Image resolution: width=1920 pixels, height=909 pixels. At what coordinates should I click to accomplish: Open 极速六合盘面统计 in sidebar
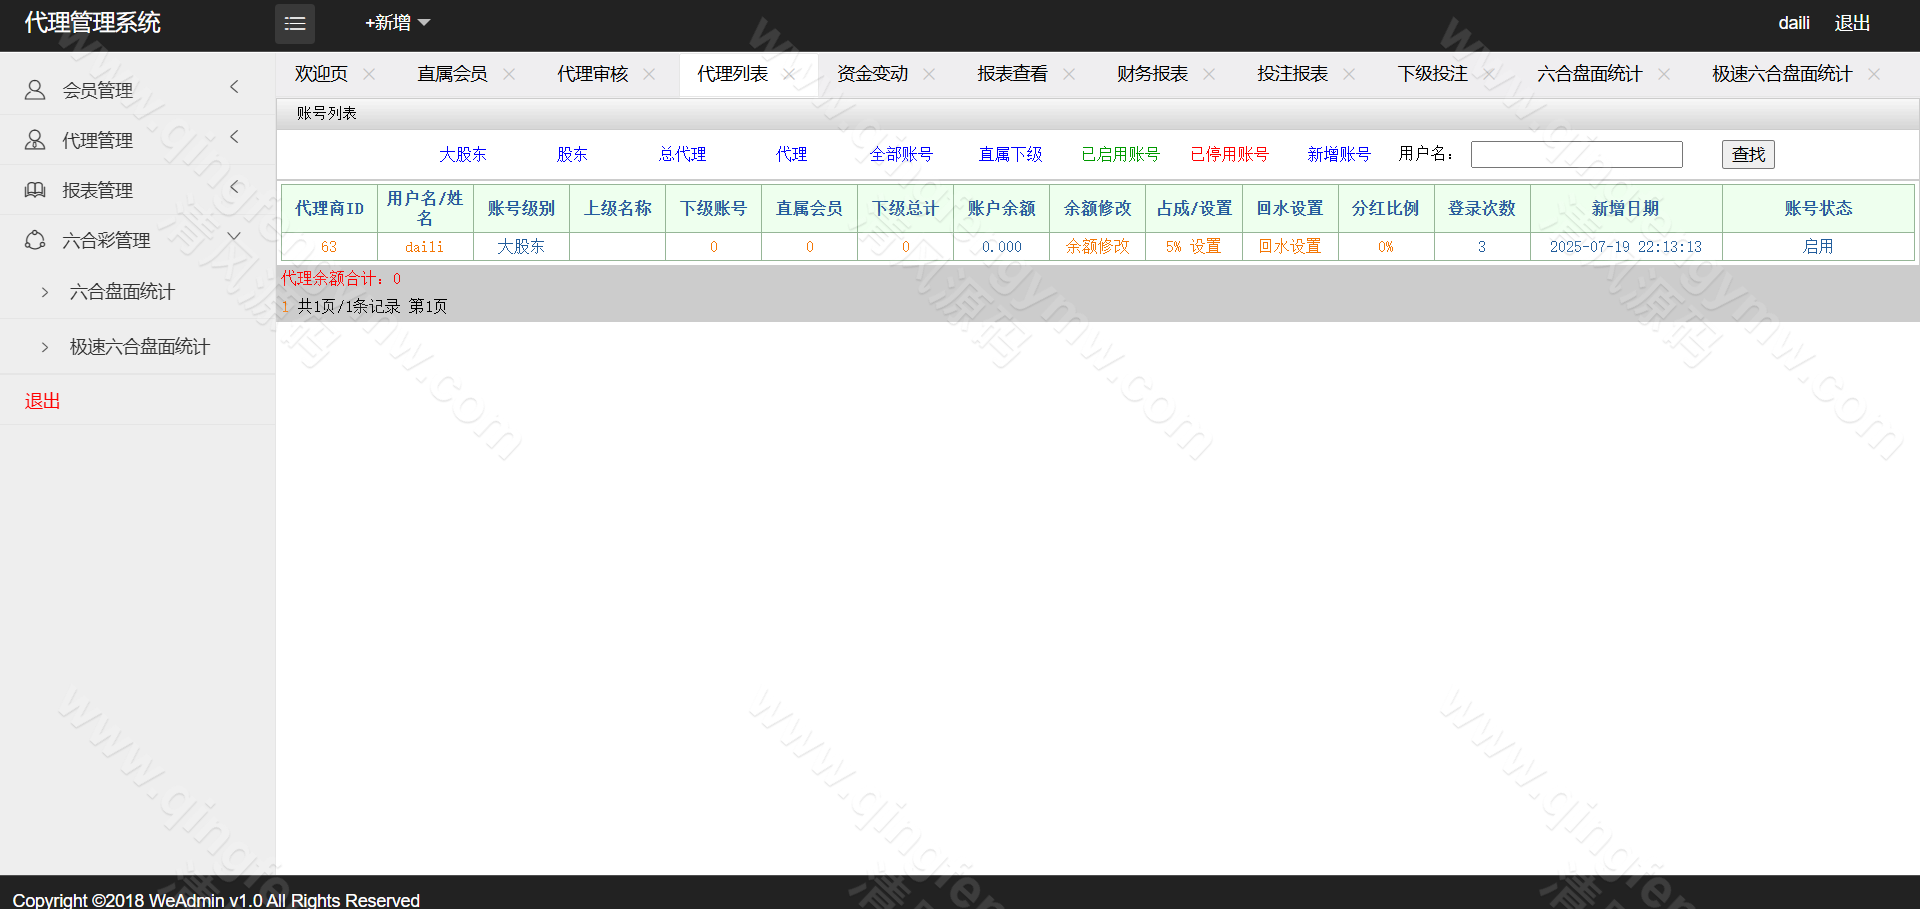tap(139, 347)
